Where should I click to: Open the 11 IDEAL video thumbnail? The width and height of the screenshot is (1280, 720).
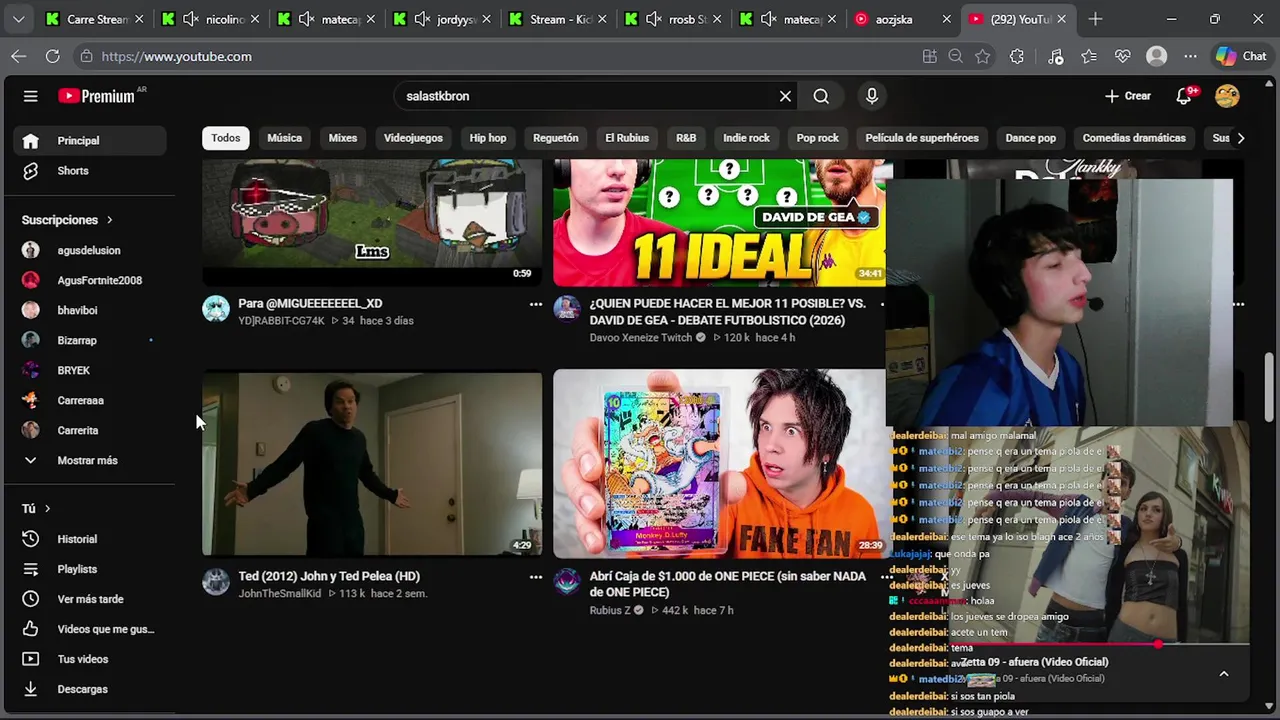719,222
